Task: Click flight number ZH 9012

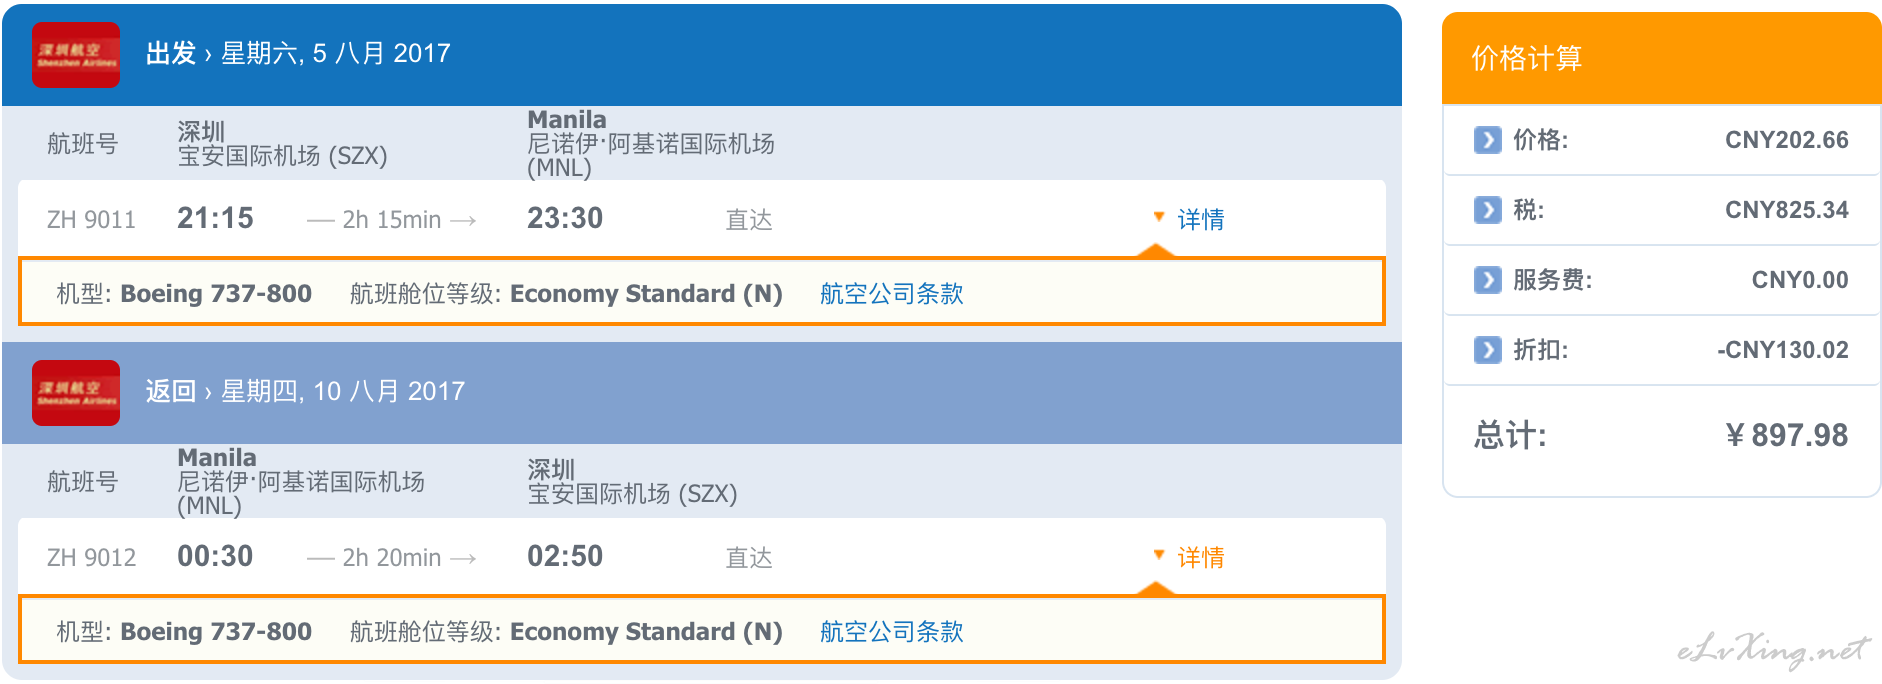Action: click(91, 558)
